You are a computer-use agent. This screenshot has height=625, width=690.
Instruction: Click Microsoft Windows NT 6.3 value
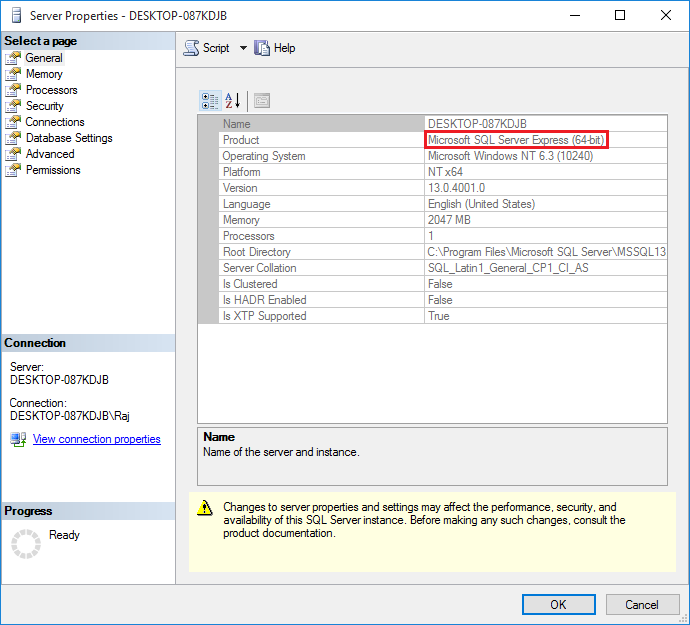[x=510, y=156]
